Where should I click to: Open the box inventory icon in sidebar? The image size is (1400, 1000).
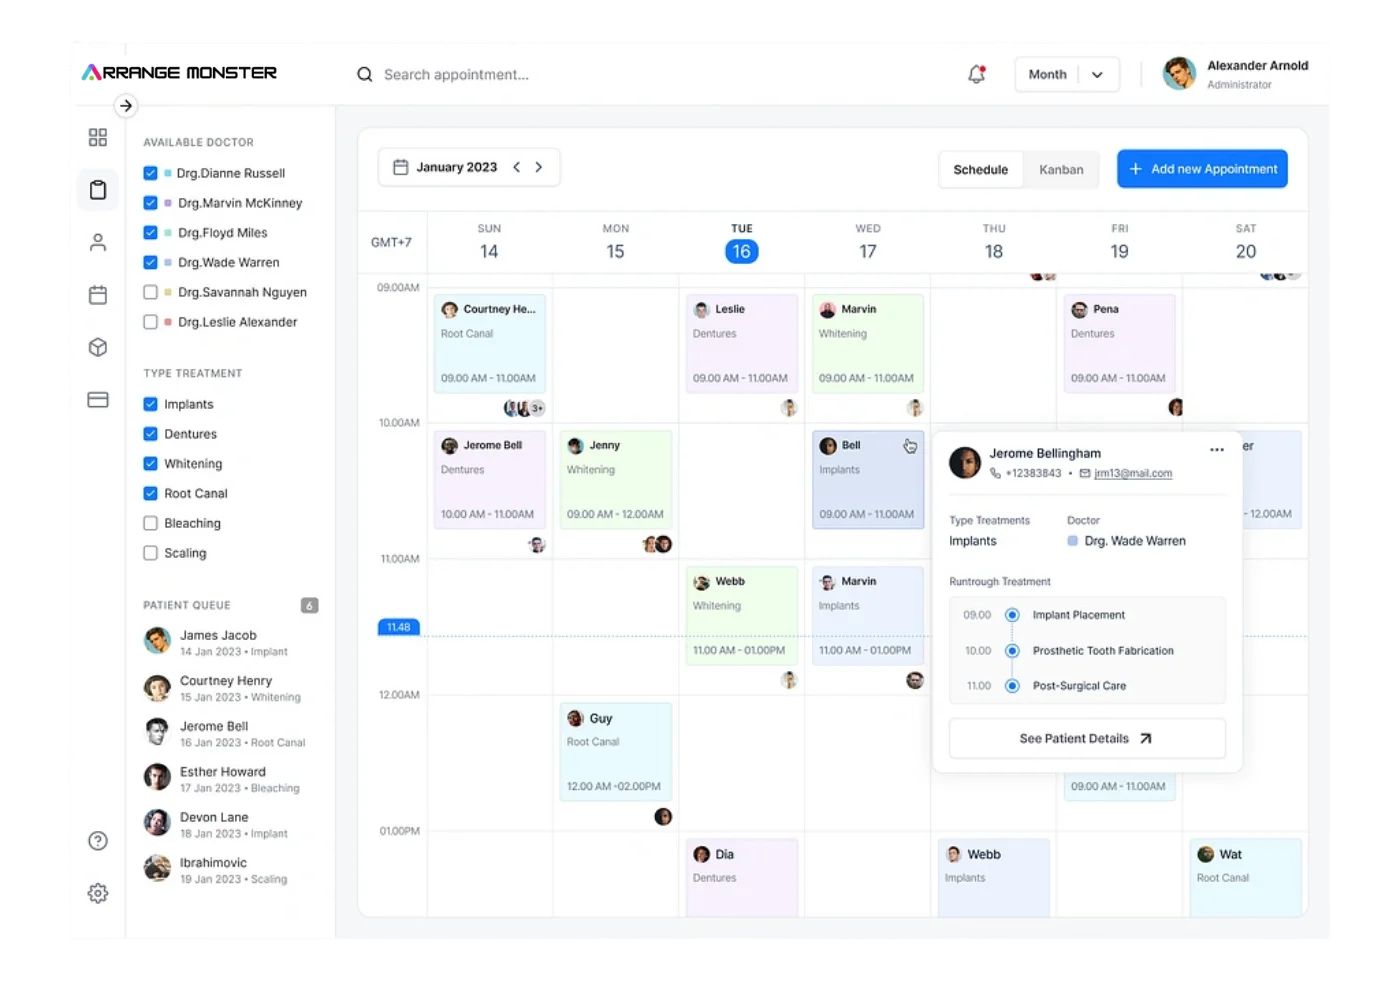tap(98, 347)
